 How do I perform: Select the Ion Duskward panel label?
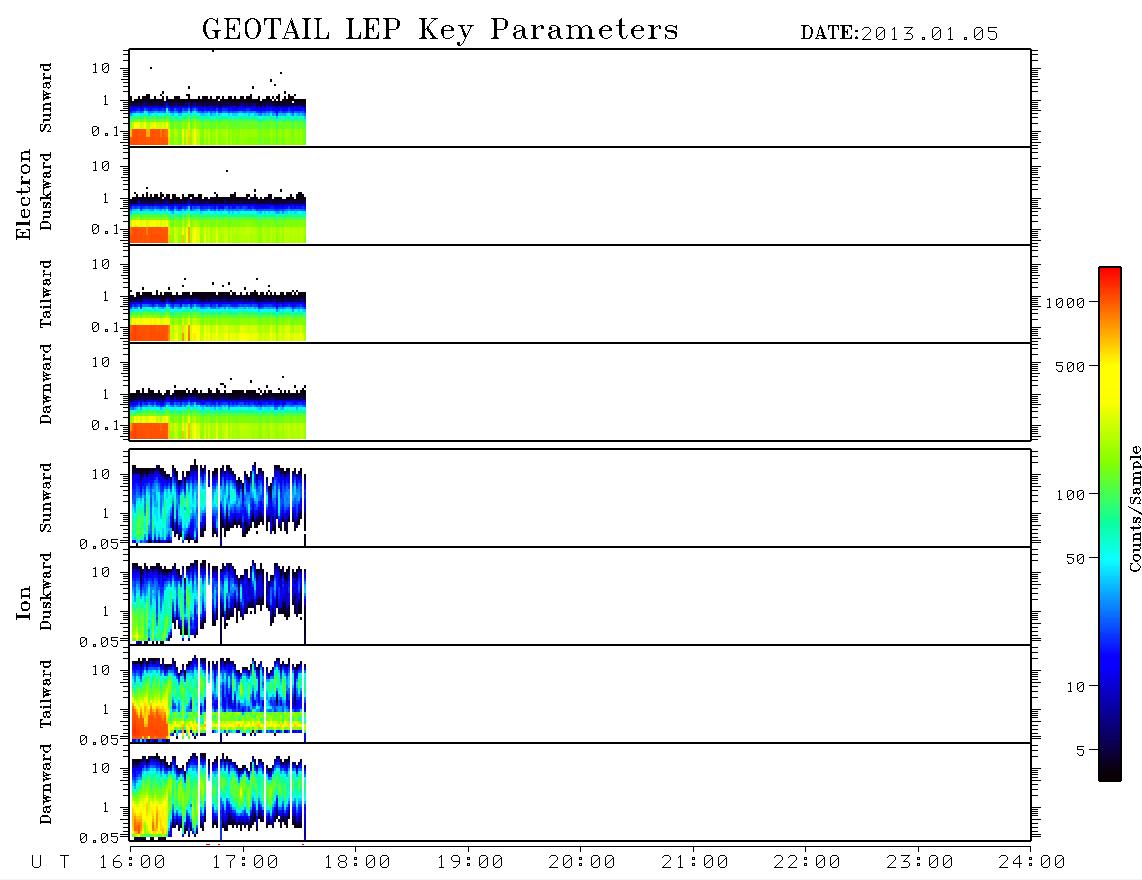pos(46,592)
